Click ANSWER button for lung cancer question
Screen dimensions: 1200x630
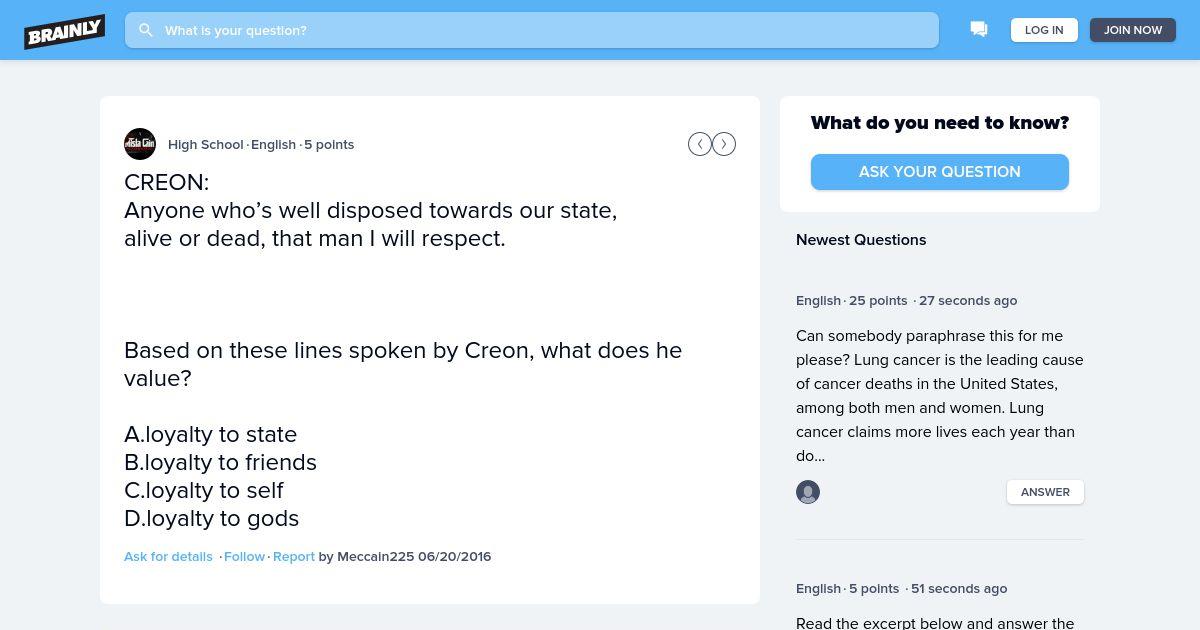click(x=1045, y=492)
